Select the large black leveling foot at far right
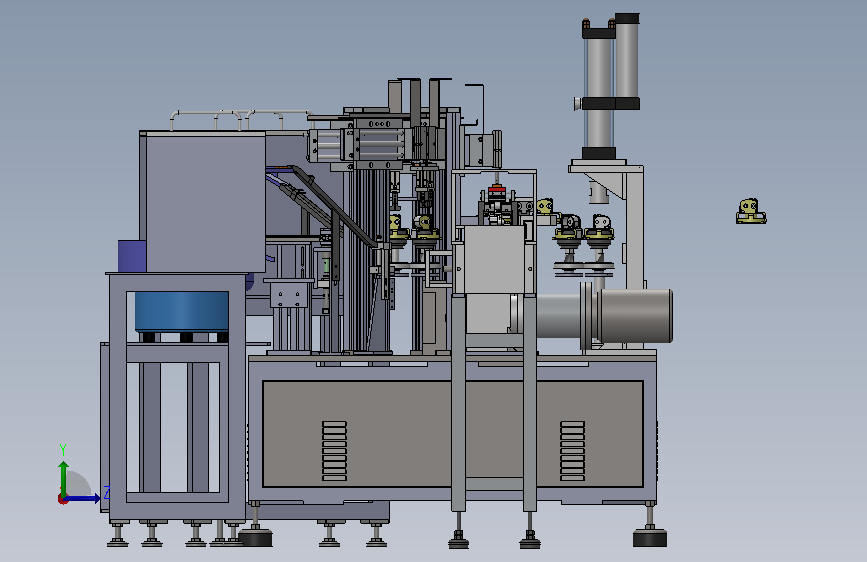This screenshot has width=867, height=562. click(650, 538)
